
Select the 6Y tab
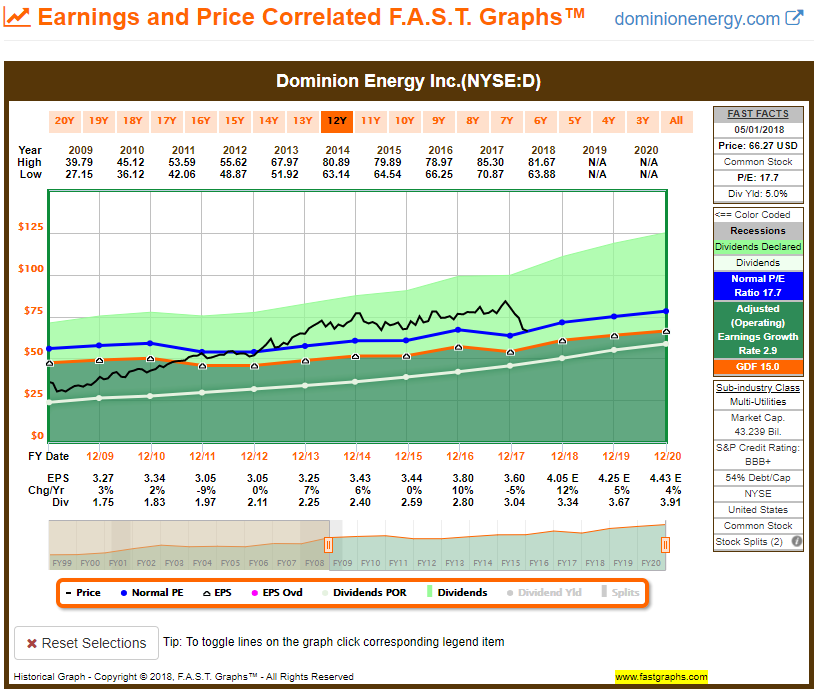tap(541, 121)
